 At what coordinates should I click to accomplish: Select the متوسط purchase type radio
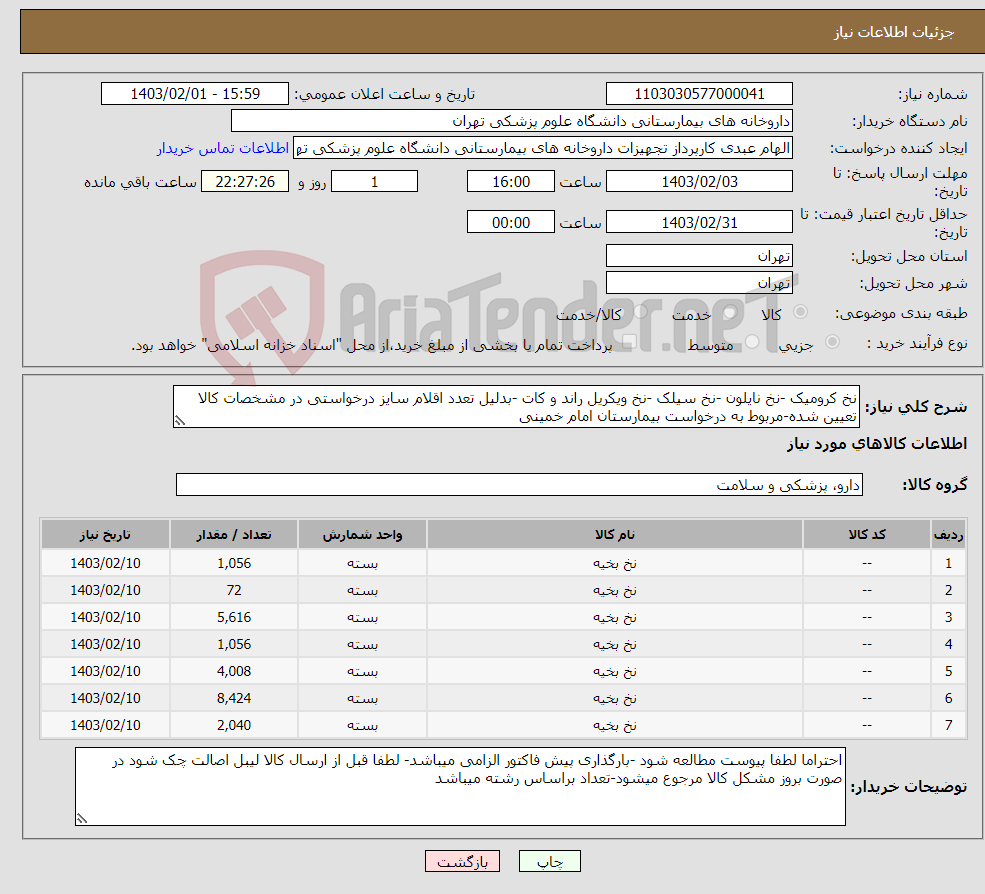(752, 342)
